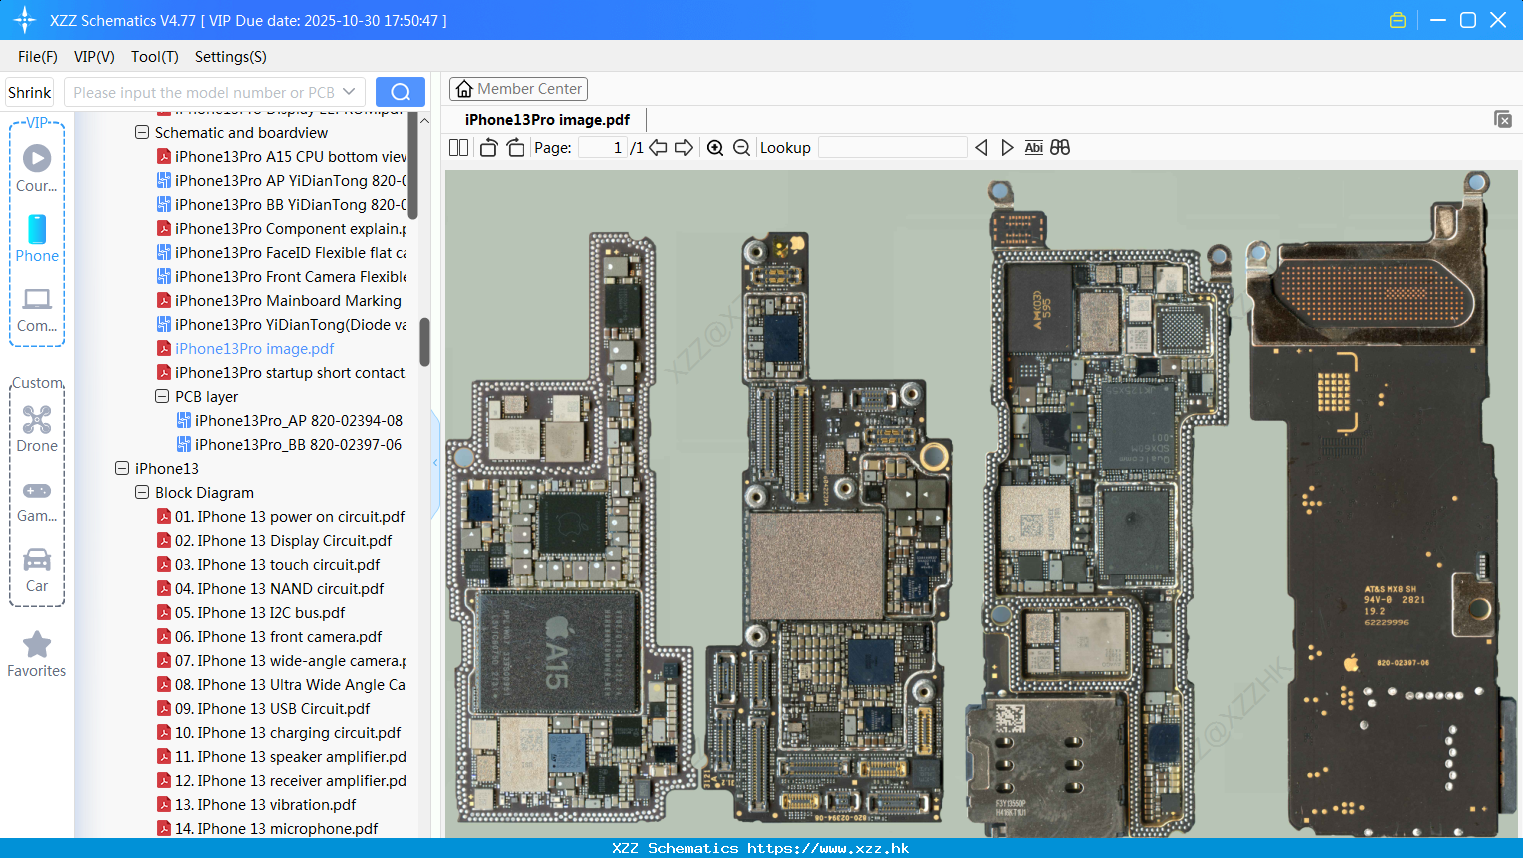Click the yellow toolbox icon in title bar
The height and width of the screenshot is (858, 1523).
pos(1398,20)
